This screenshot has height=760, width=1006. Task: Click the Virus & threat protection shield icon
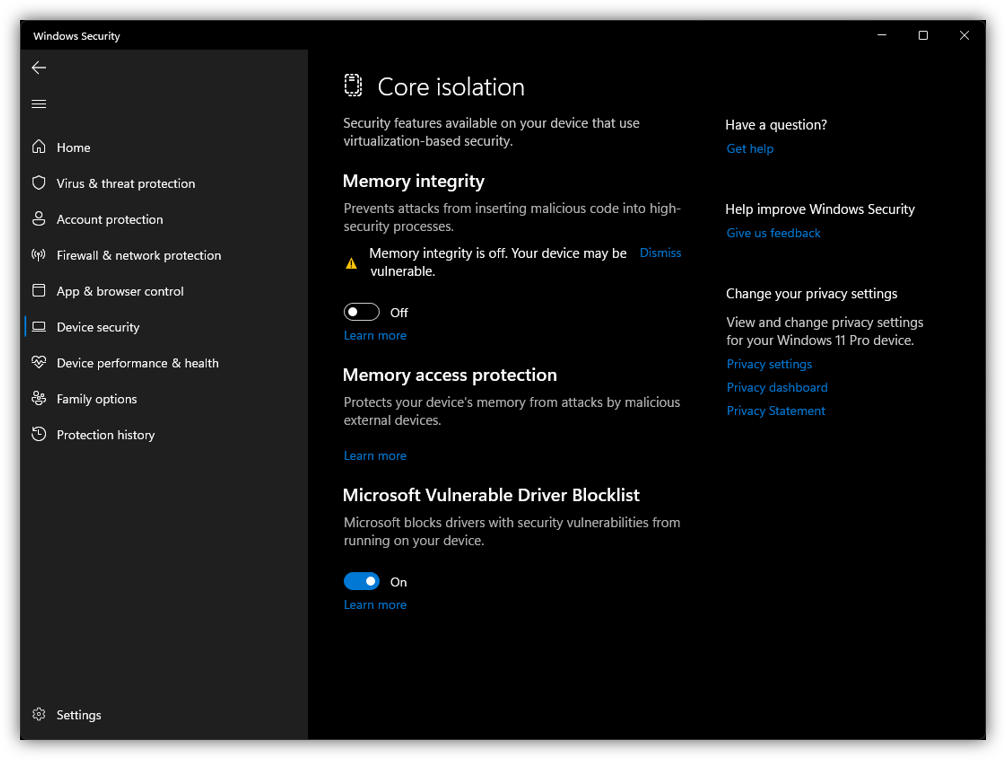(x=38, y=183)
